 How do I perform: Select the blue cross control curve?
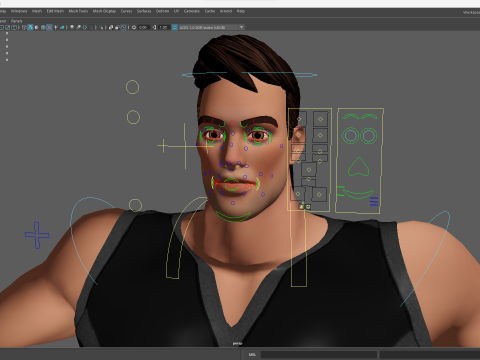(37, 235)
